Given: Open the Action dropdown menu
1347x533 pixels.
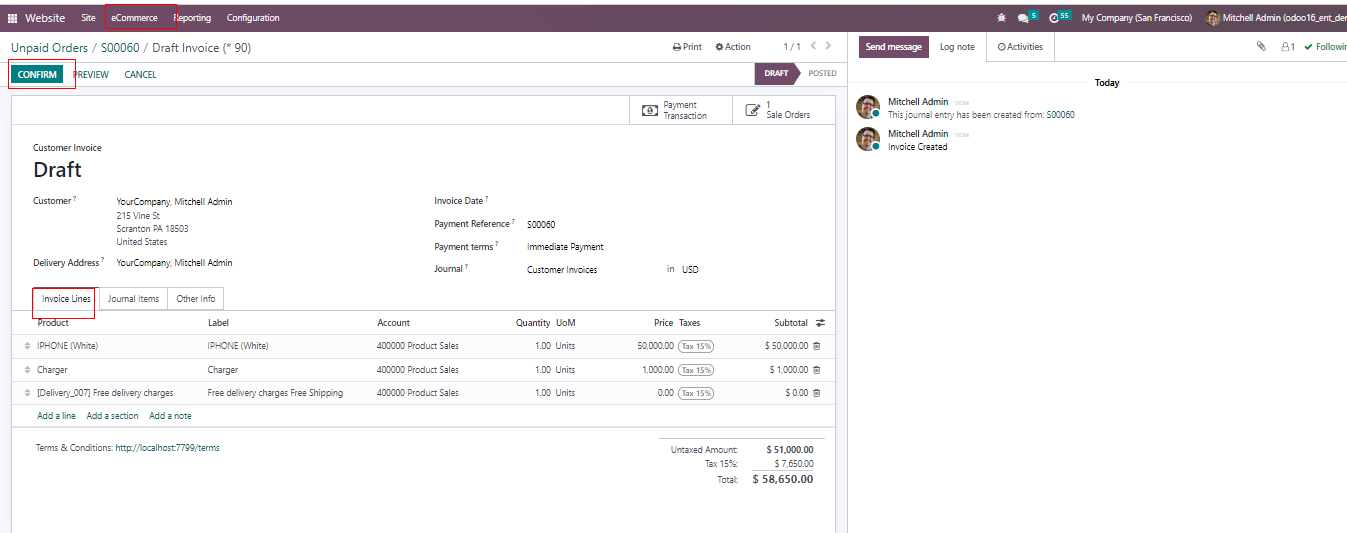Looking at the screenshot, I should [x=733, y=47].
